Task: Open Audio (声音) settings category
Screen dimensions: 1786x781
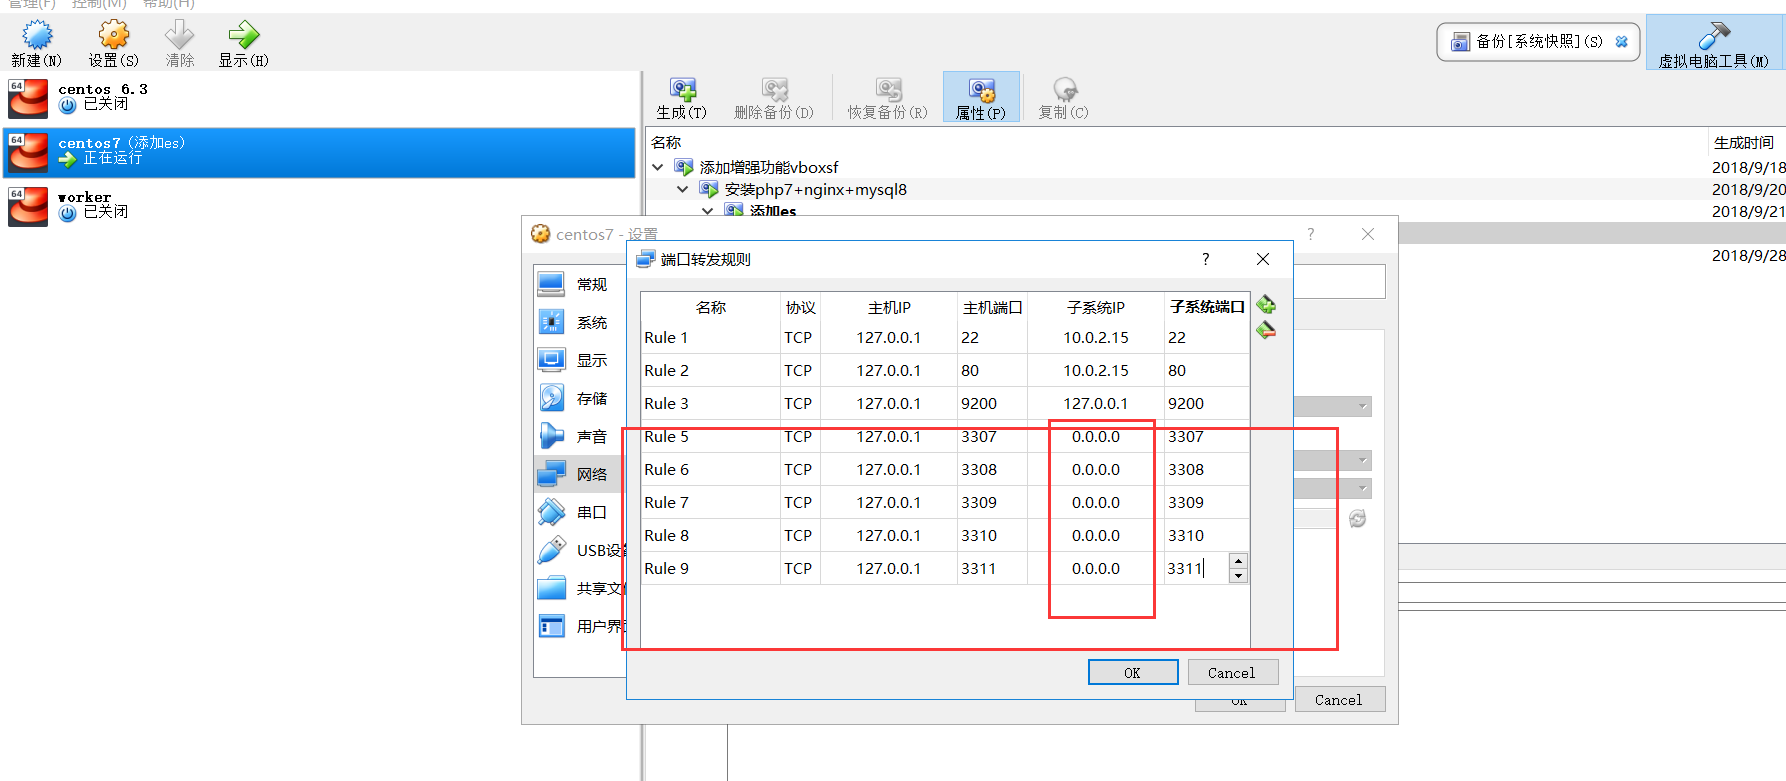Action: pos(578,437)
